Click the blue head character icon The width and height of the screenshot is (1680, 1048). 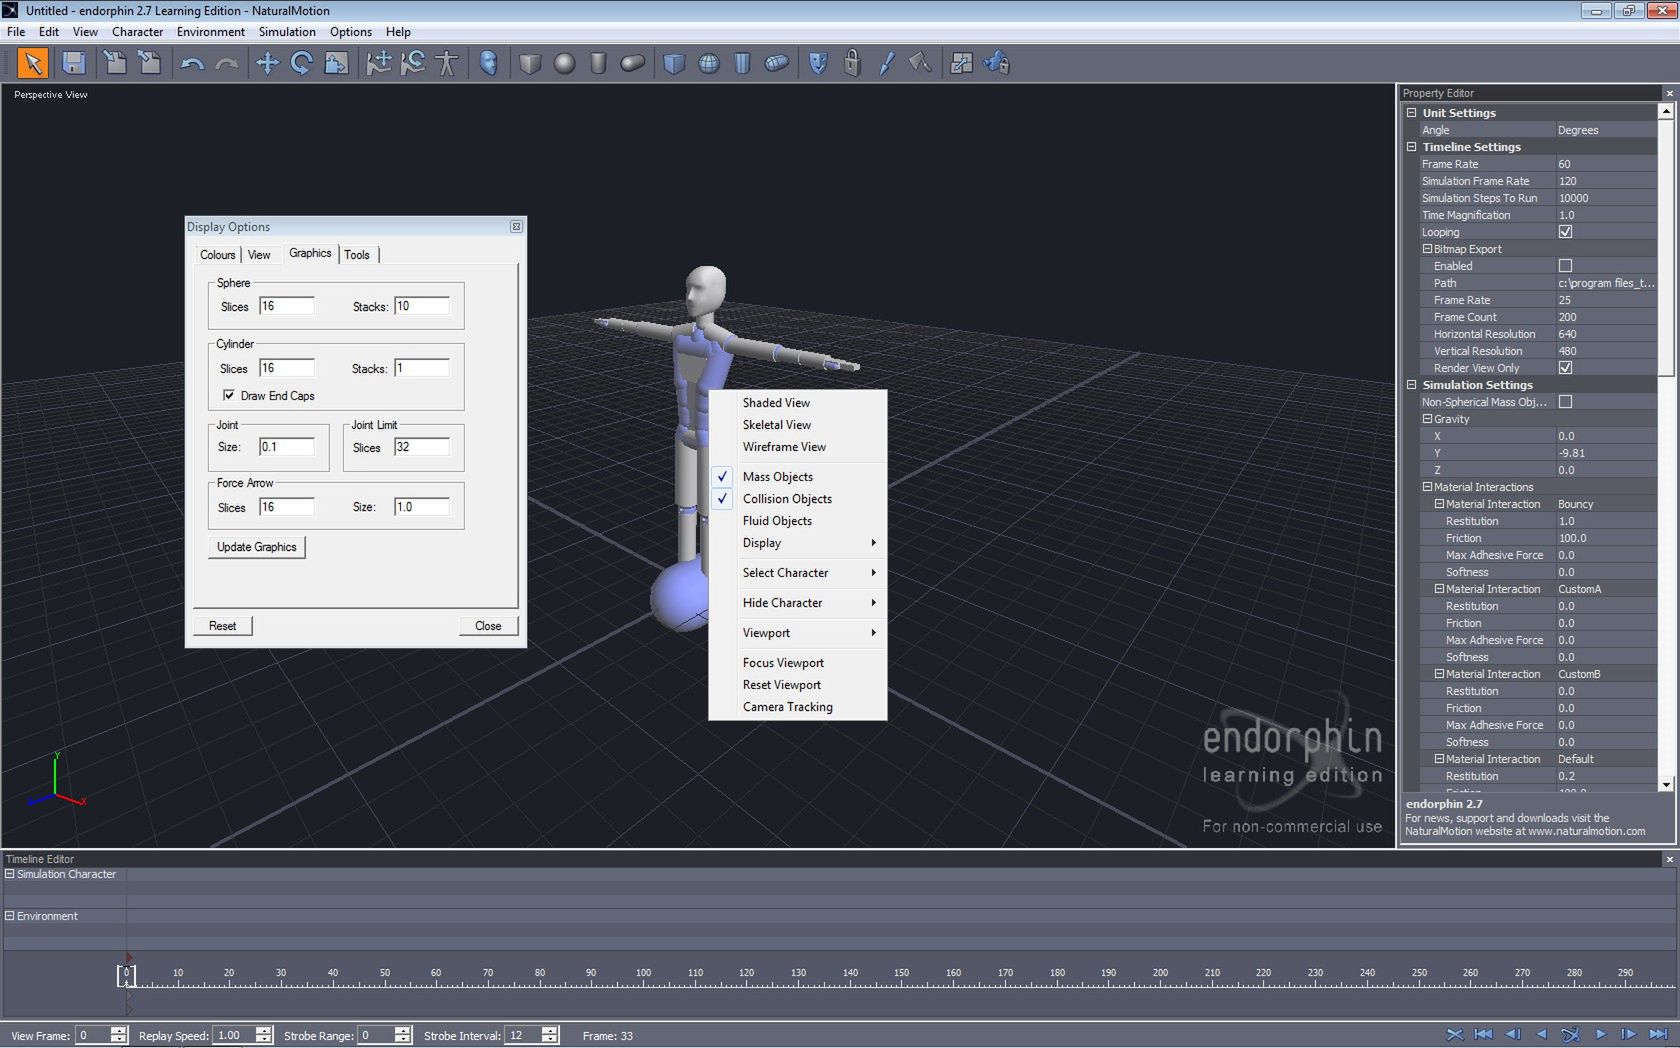488,64
